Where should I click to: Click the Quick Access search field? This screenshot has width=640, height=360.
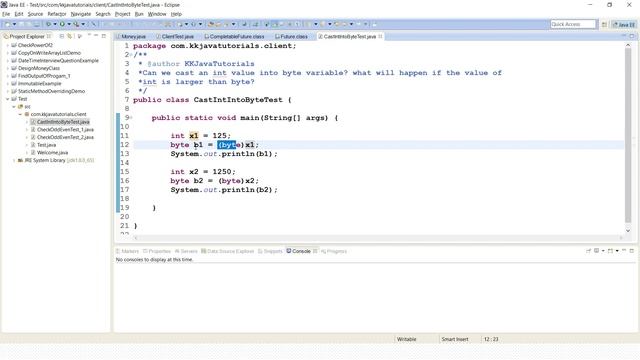573,24
